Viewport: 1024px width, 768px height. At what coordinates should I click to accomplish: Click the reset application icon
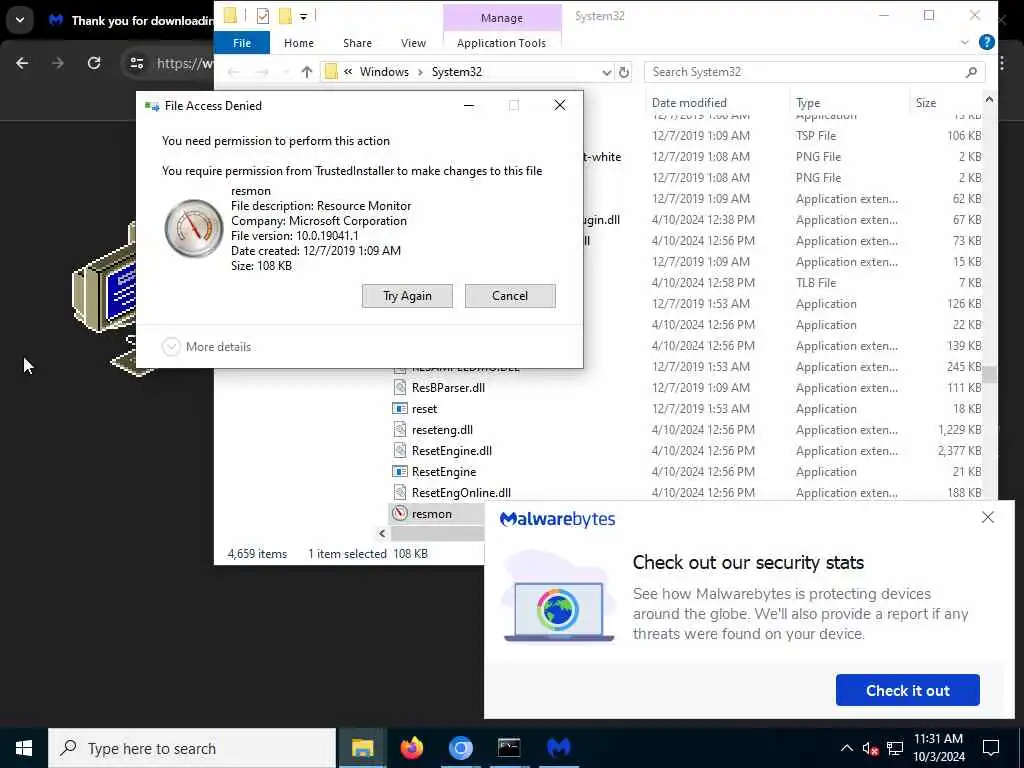coord(400,409)
